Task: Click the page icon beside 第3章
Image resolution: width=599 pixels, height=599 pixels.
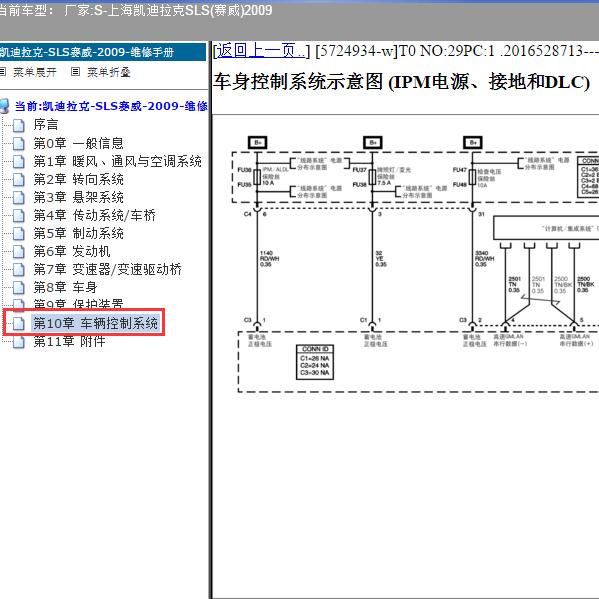Action: point(18,197)
